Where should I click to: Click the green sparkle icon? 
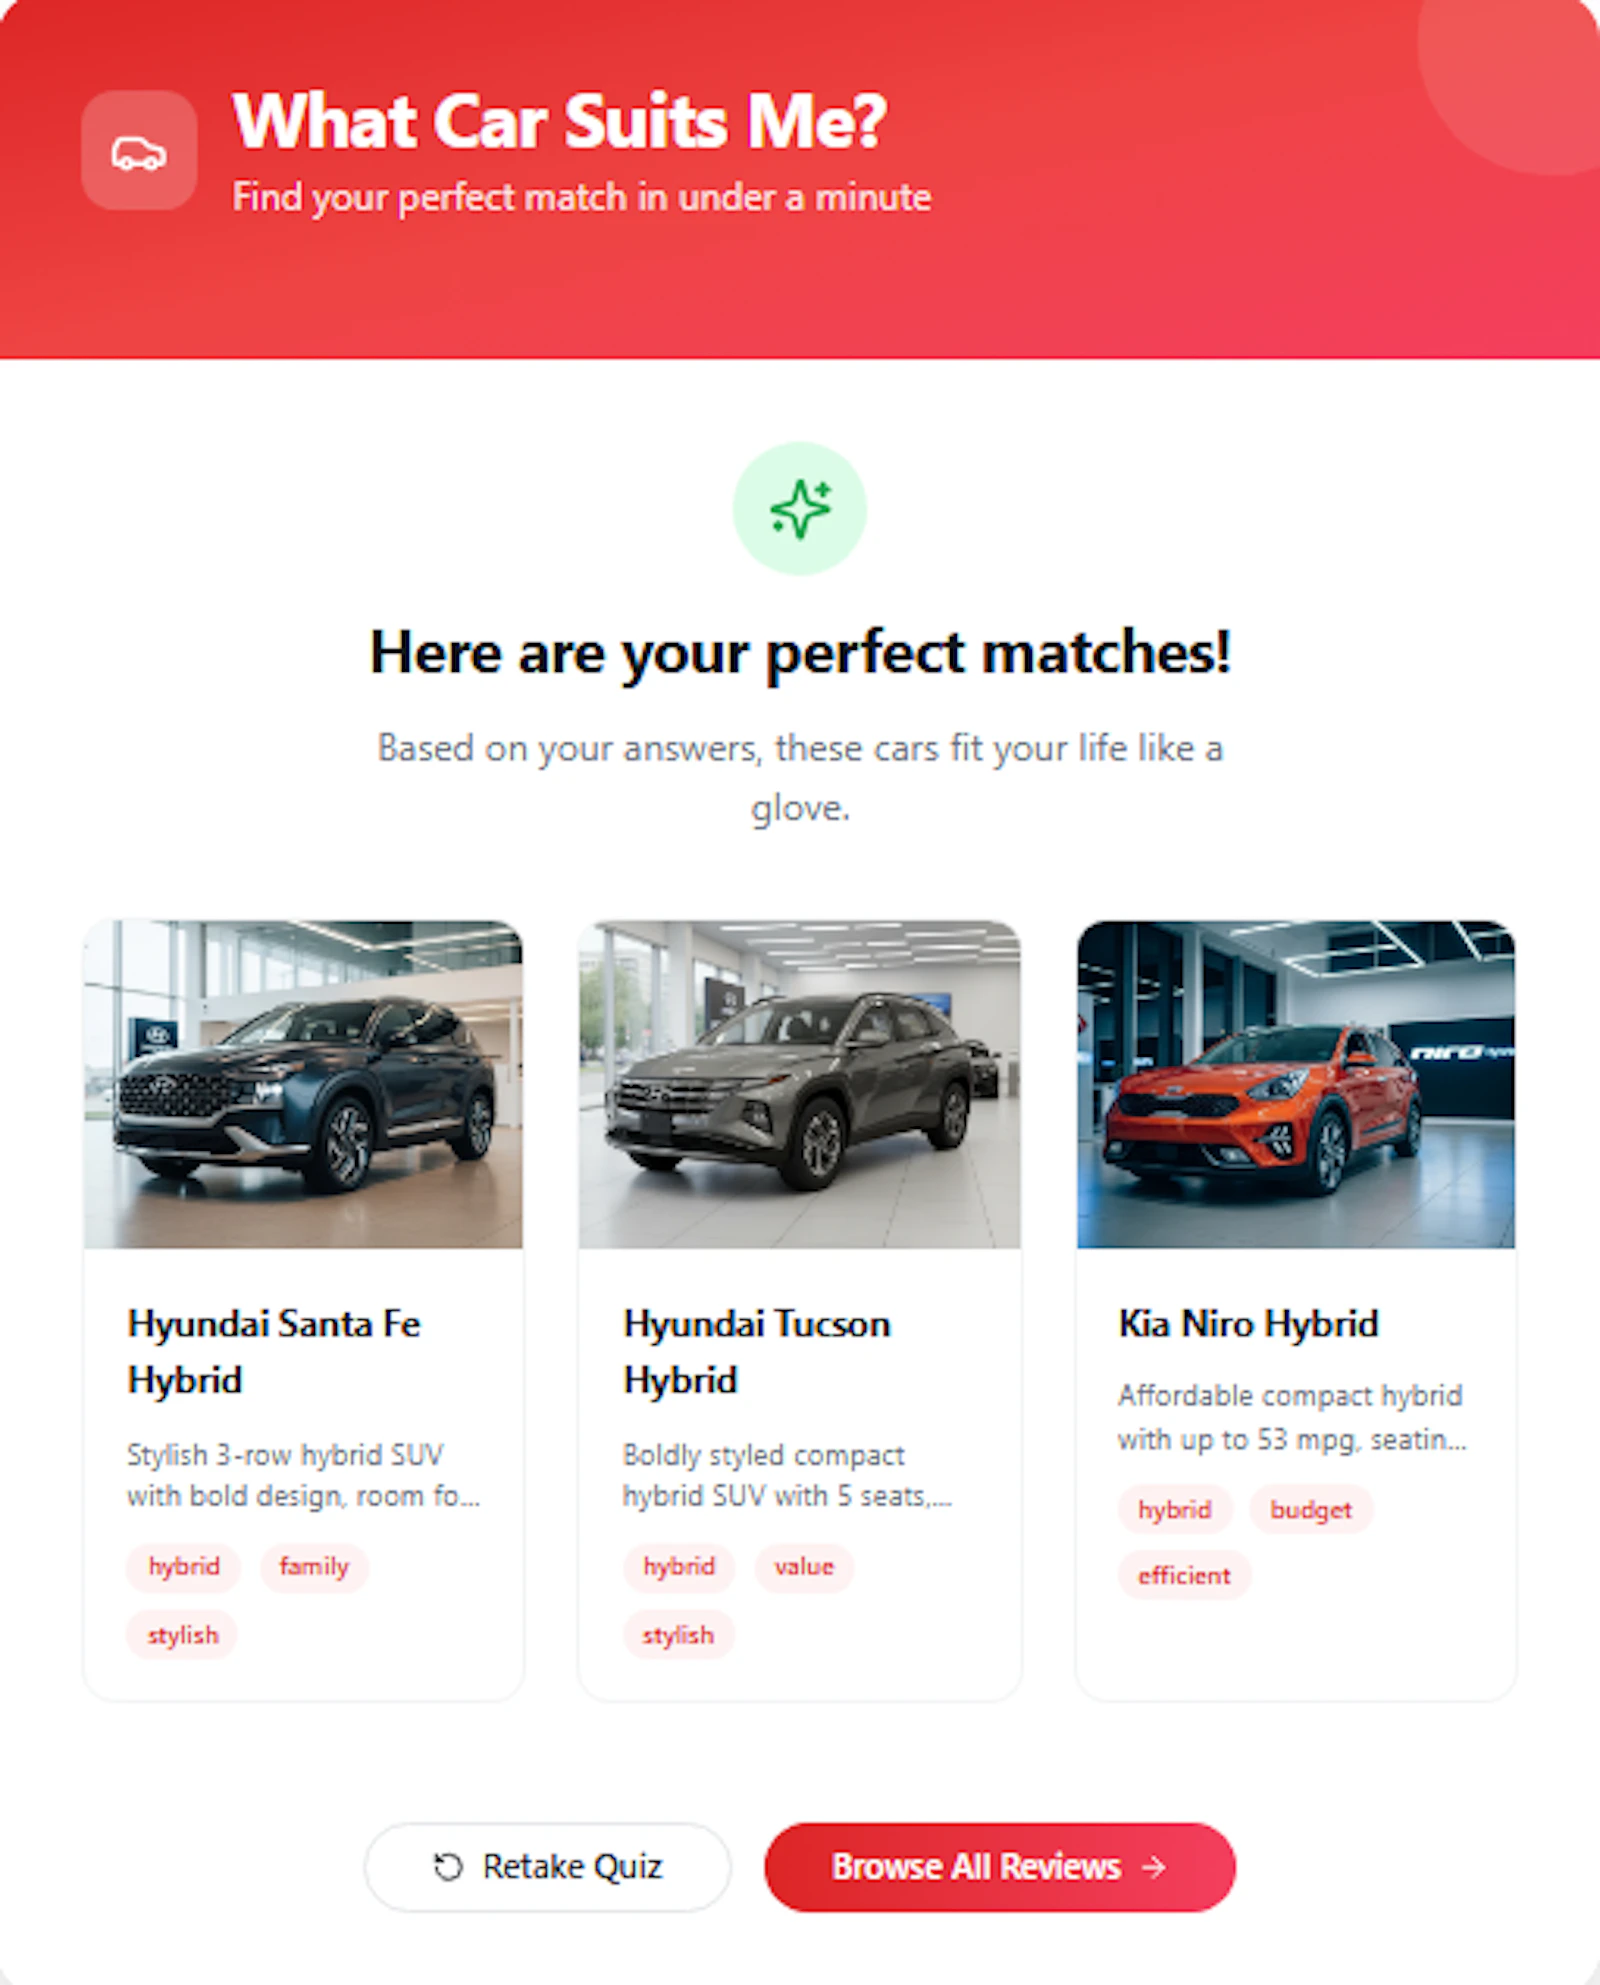coord(799,509)
